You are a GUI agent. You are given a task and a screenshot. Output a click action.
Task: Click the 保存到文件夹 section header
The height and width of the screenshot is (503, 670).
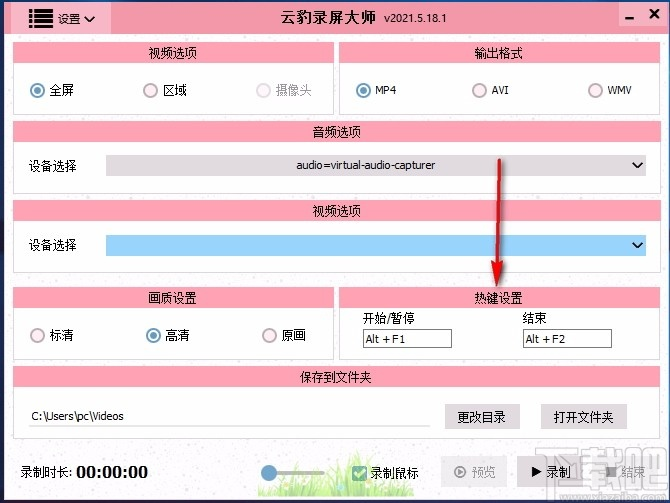tap(336, 377)
